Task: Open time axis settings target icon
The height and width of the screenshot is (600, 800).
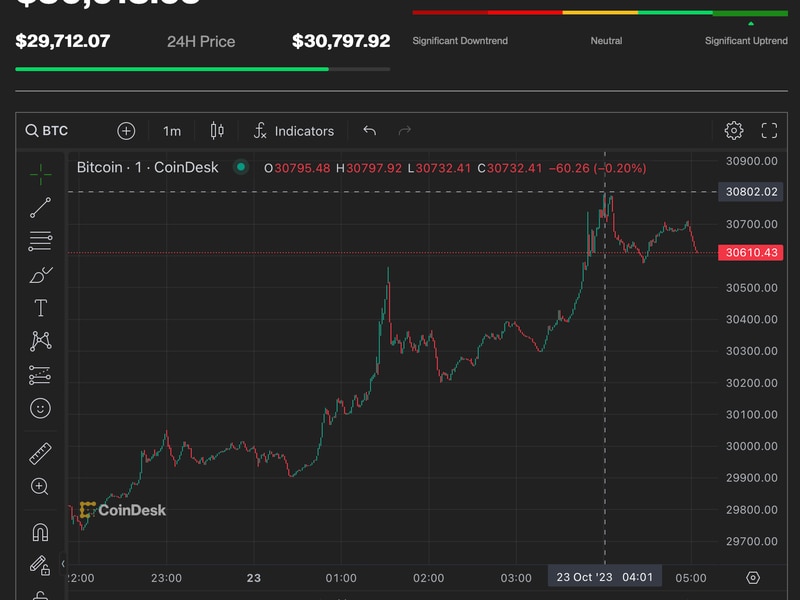Action: [753, 578]
